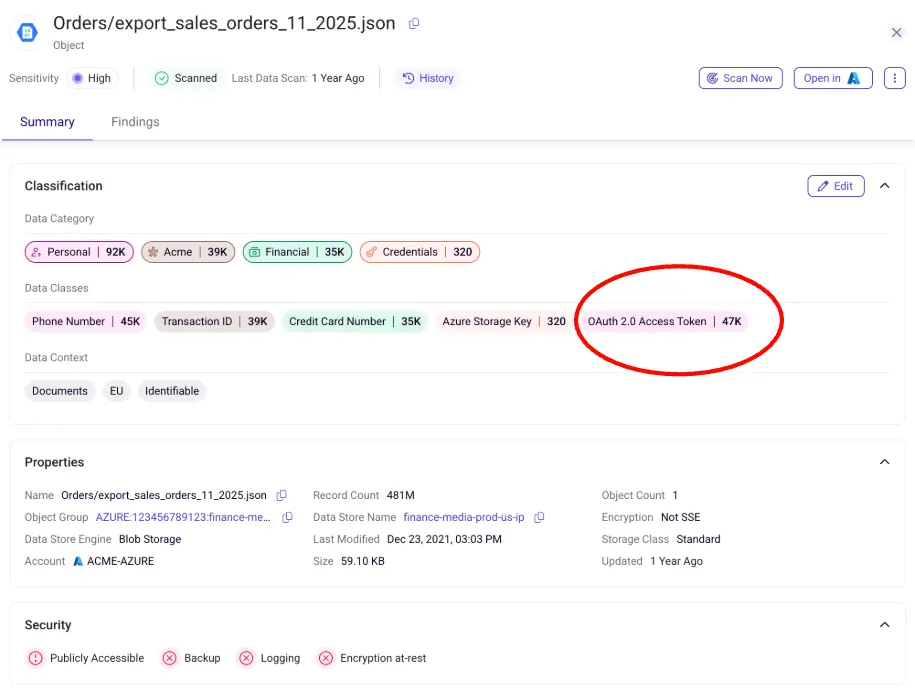Click the Acme category flower icon
Image resolution: width=915 pixels, height=692 pixels.
click(x=153, y=252)
